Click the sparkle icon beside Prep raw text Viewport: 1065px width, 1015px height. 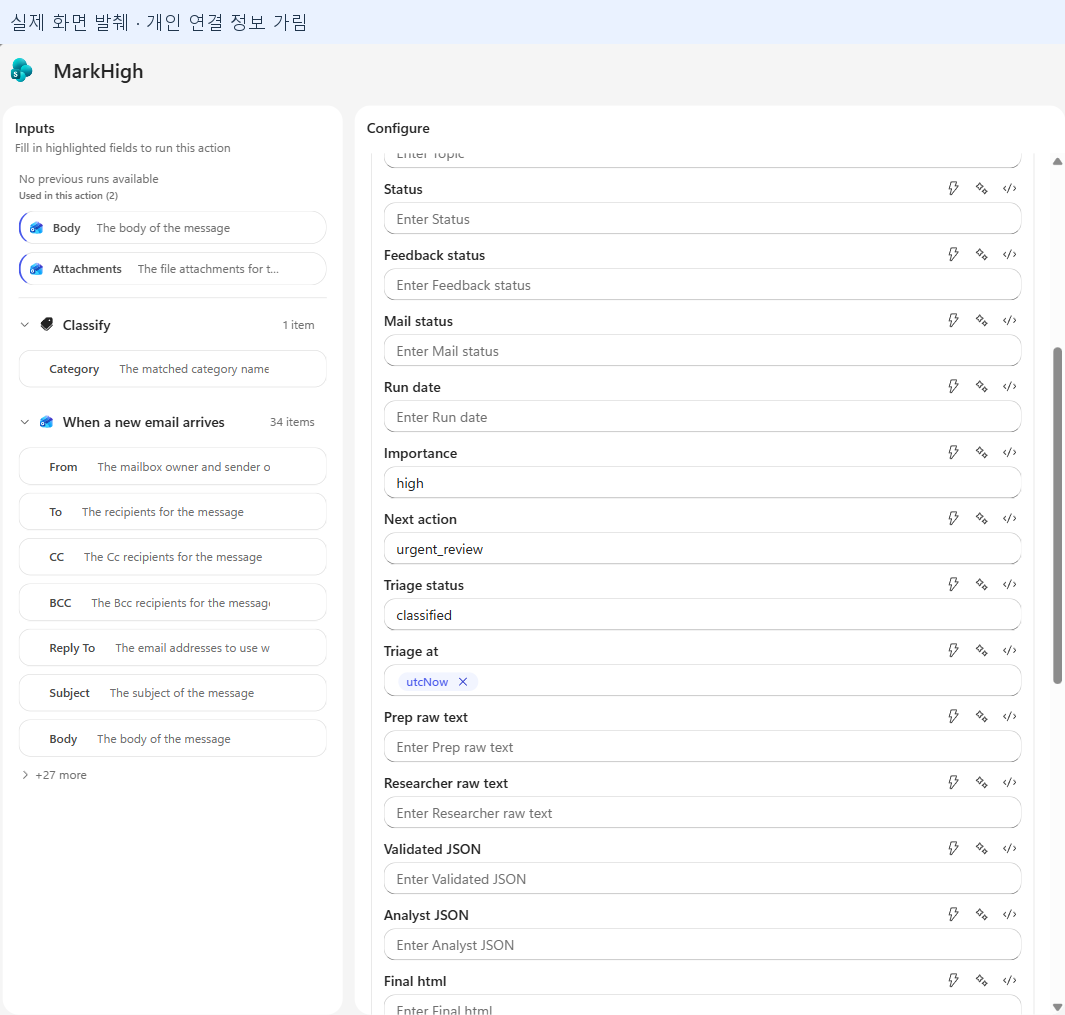coord(981,716)
